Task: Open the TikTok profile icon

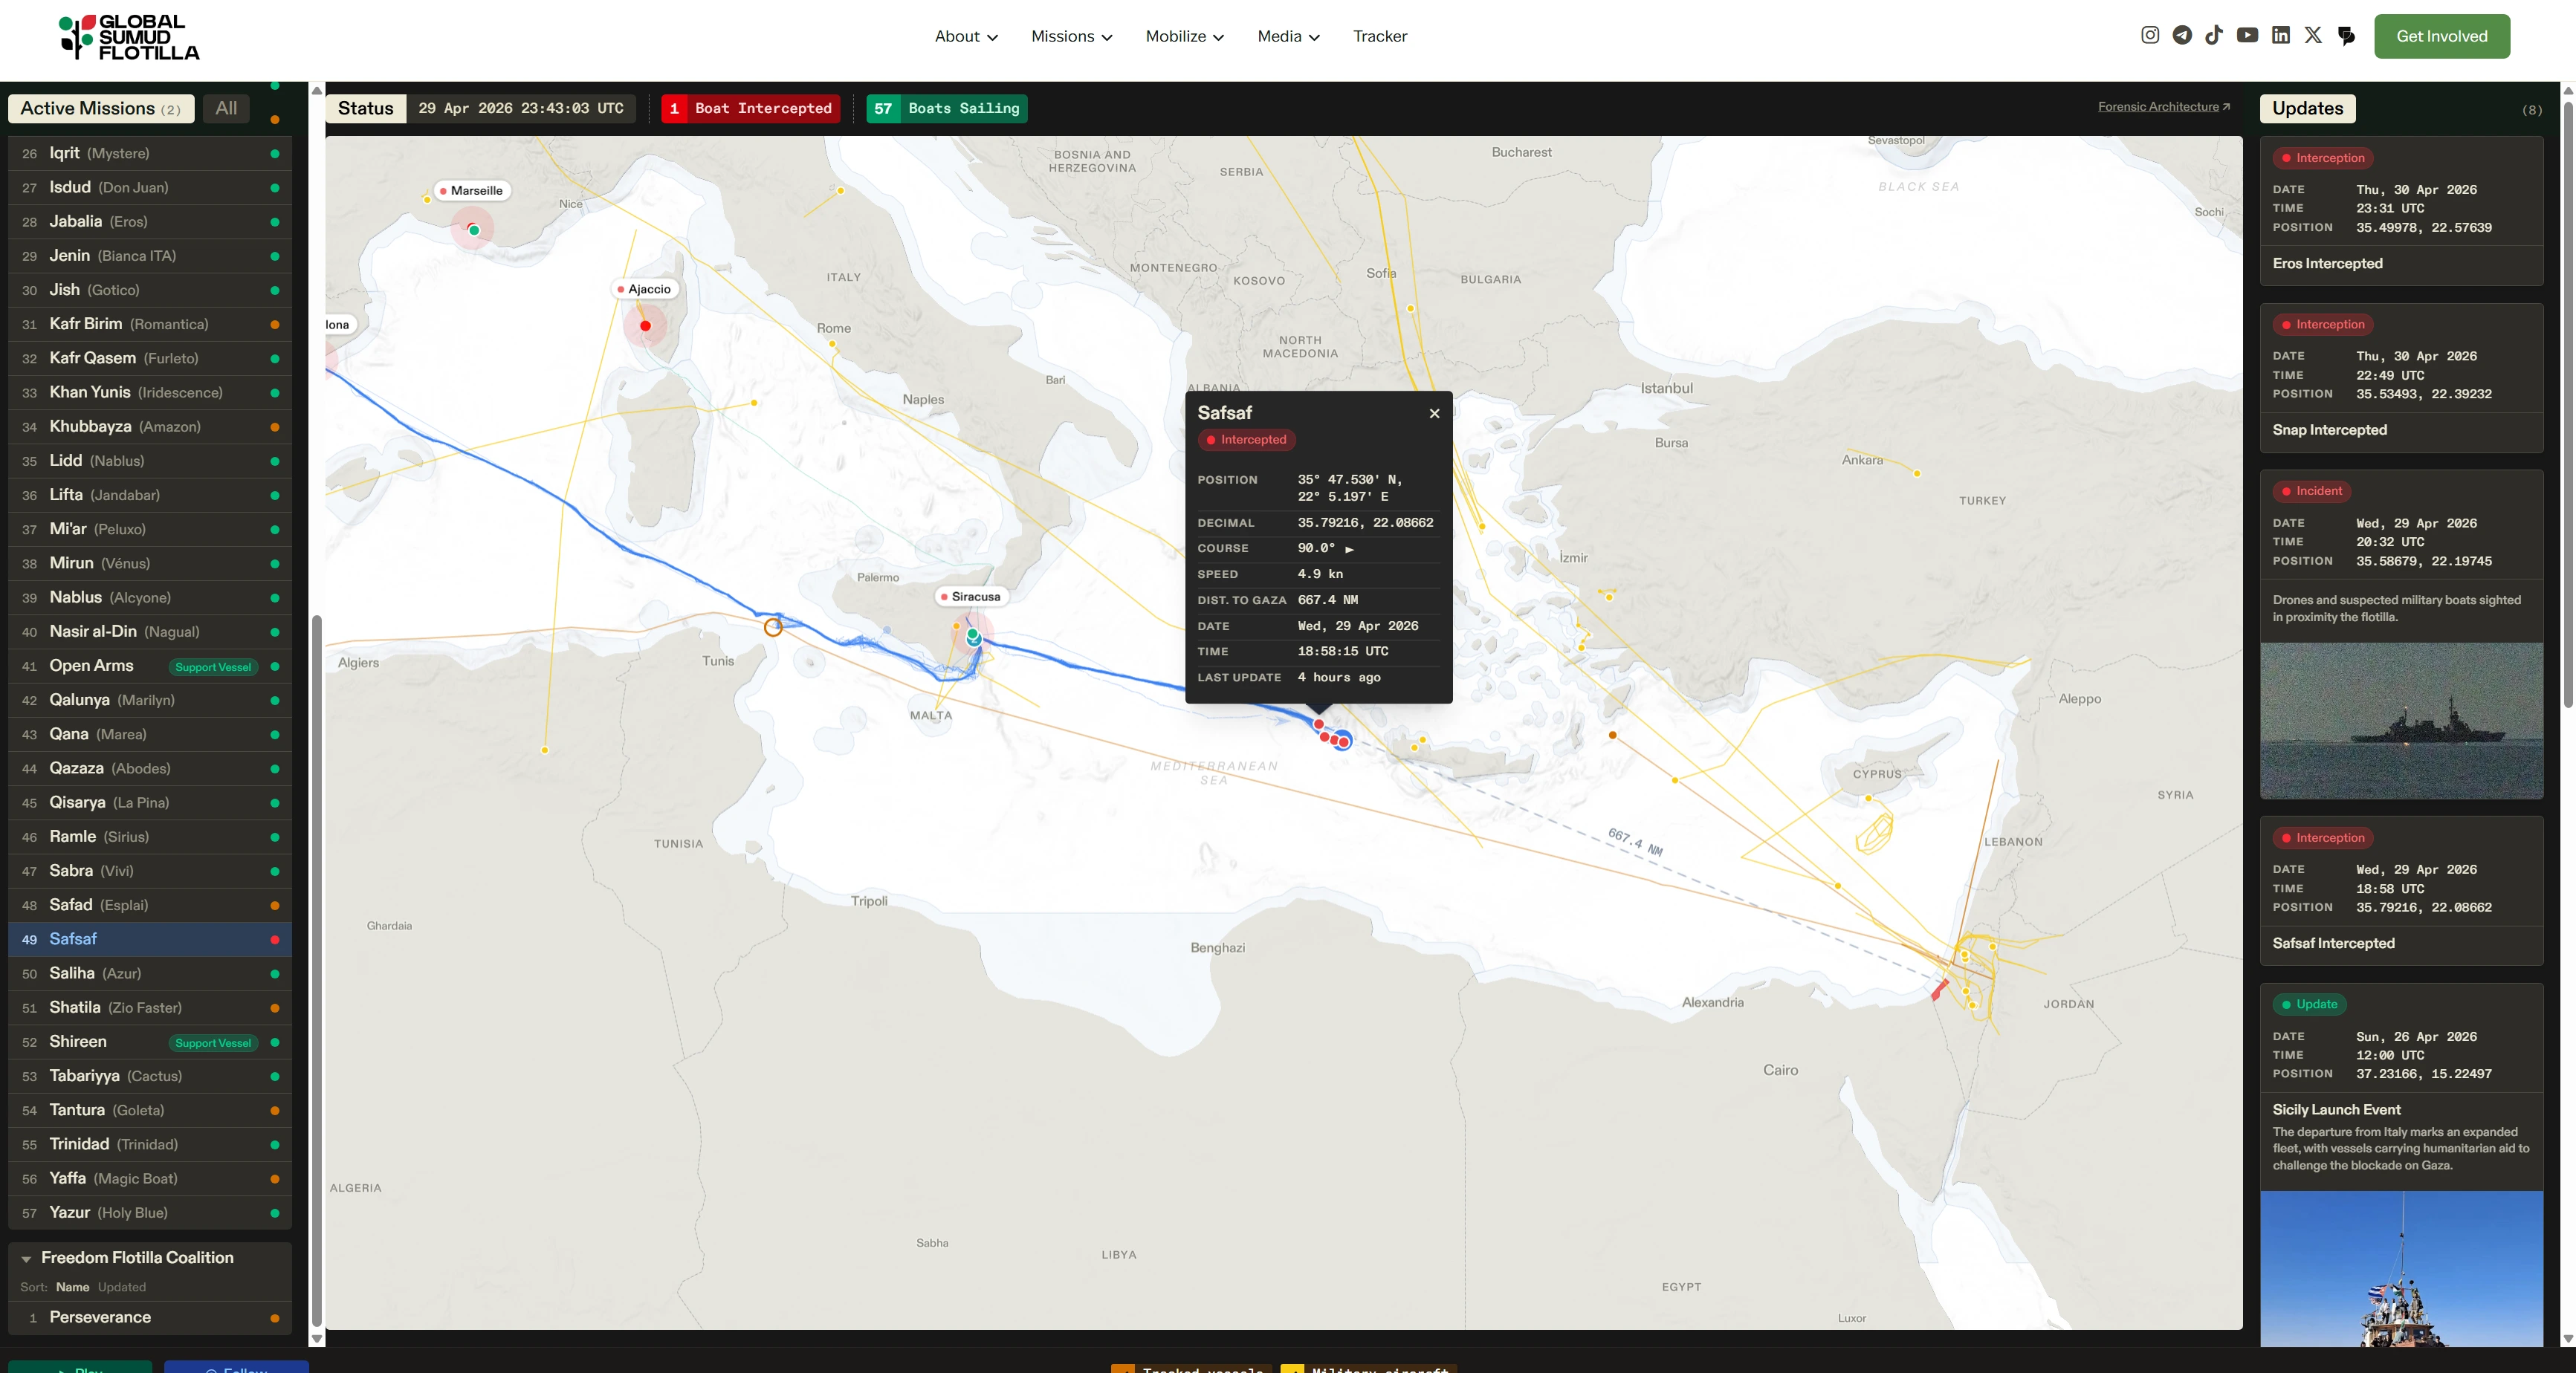Action: (x=2214, y=36)
